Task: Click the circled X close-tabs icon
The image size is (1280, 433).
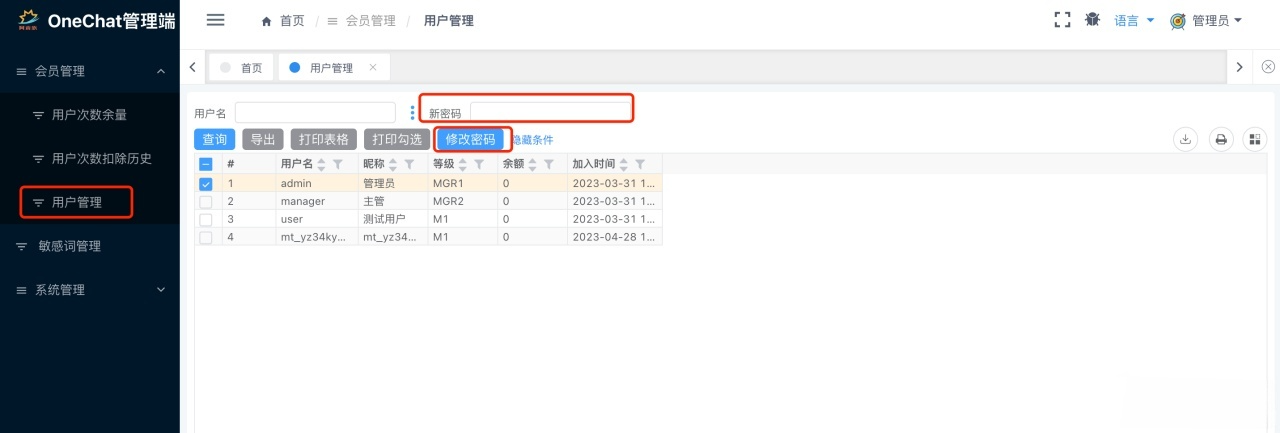Action: 1268,67
